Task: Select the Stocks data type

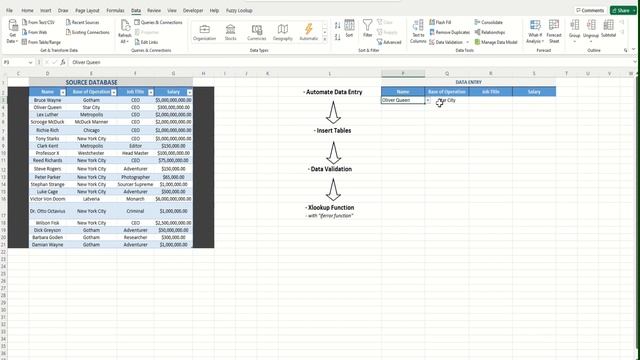Action: pos(231,32)
